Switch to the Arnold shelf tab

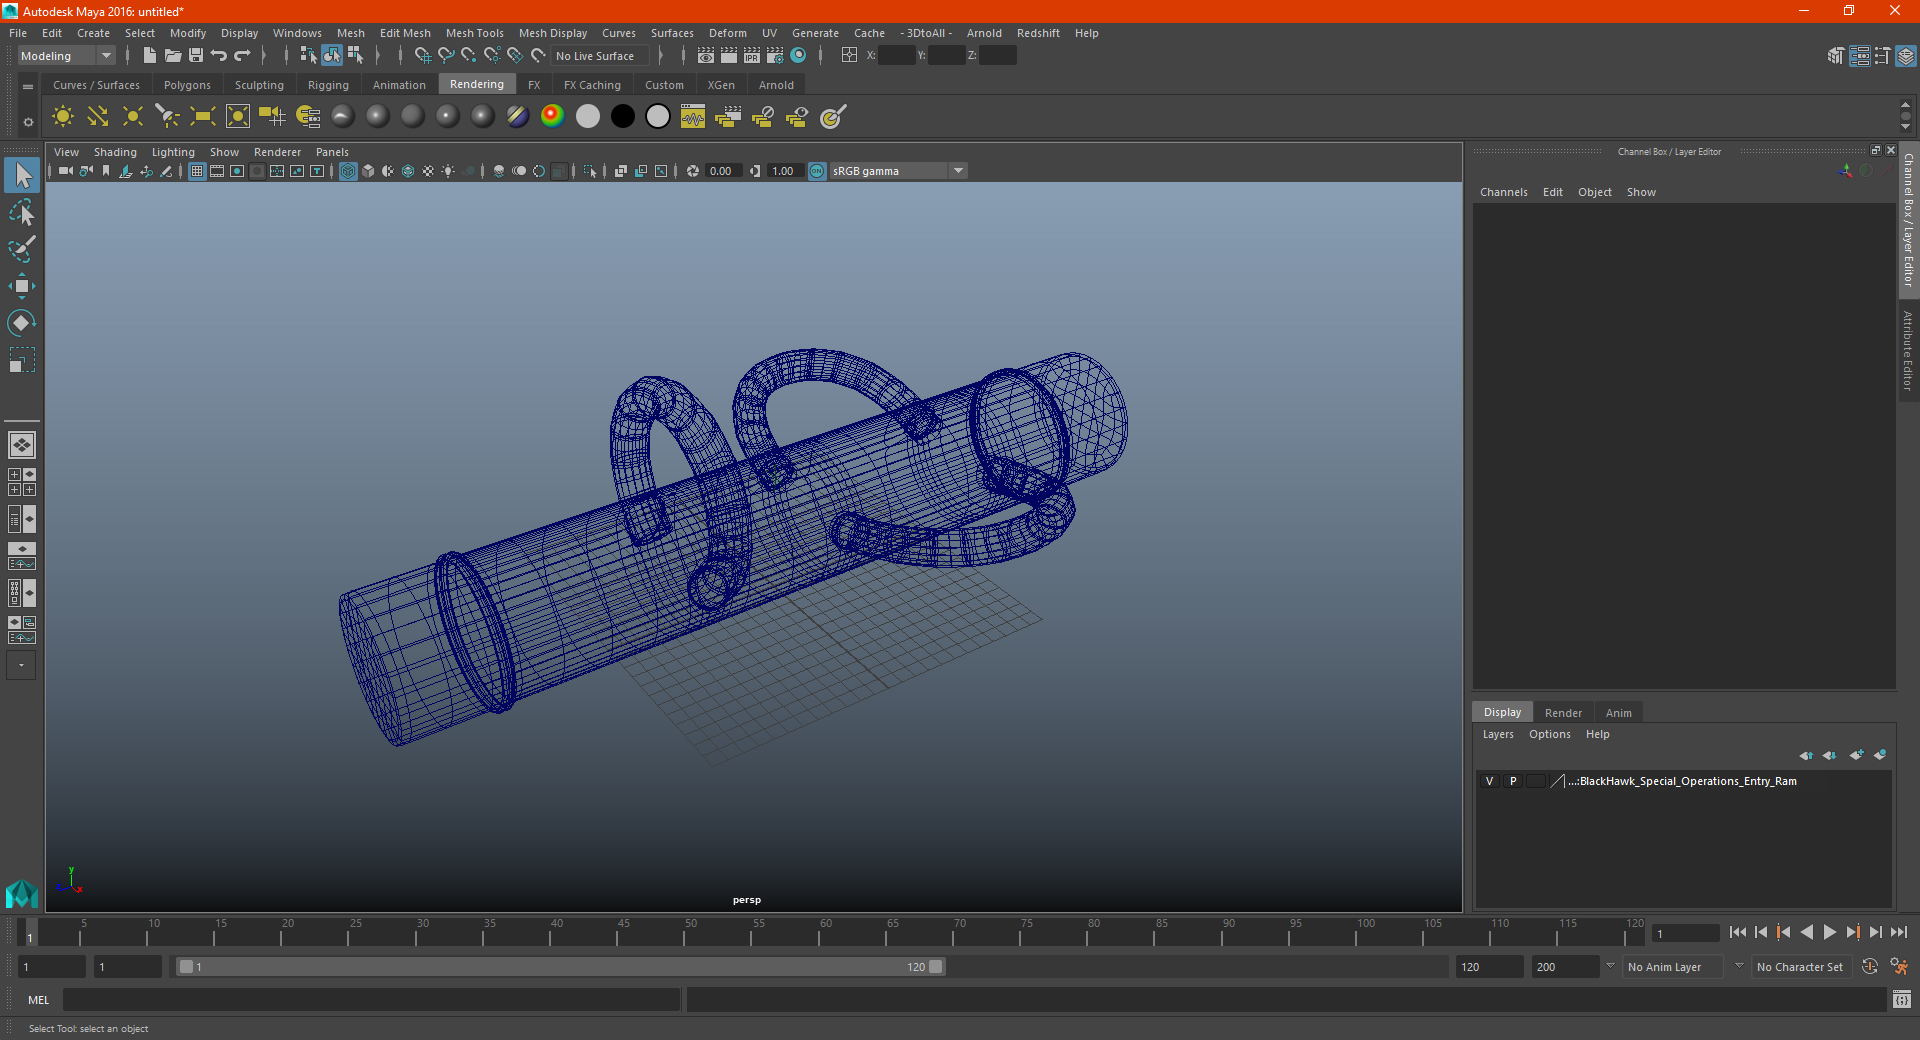[x=776, y=85]
